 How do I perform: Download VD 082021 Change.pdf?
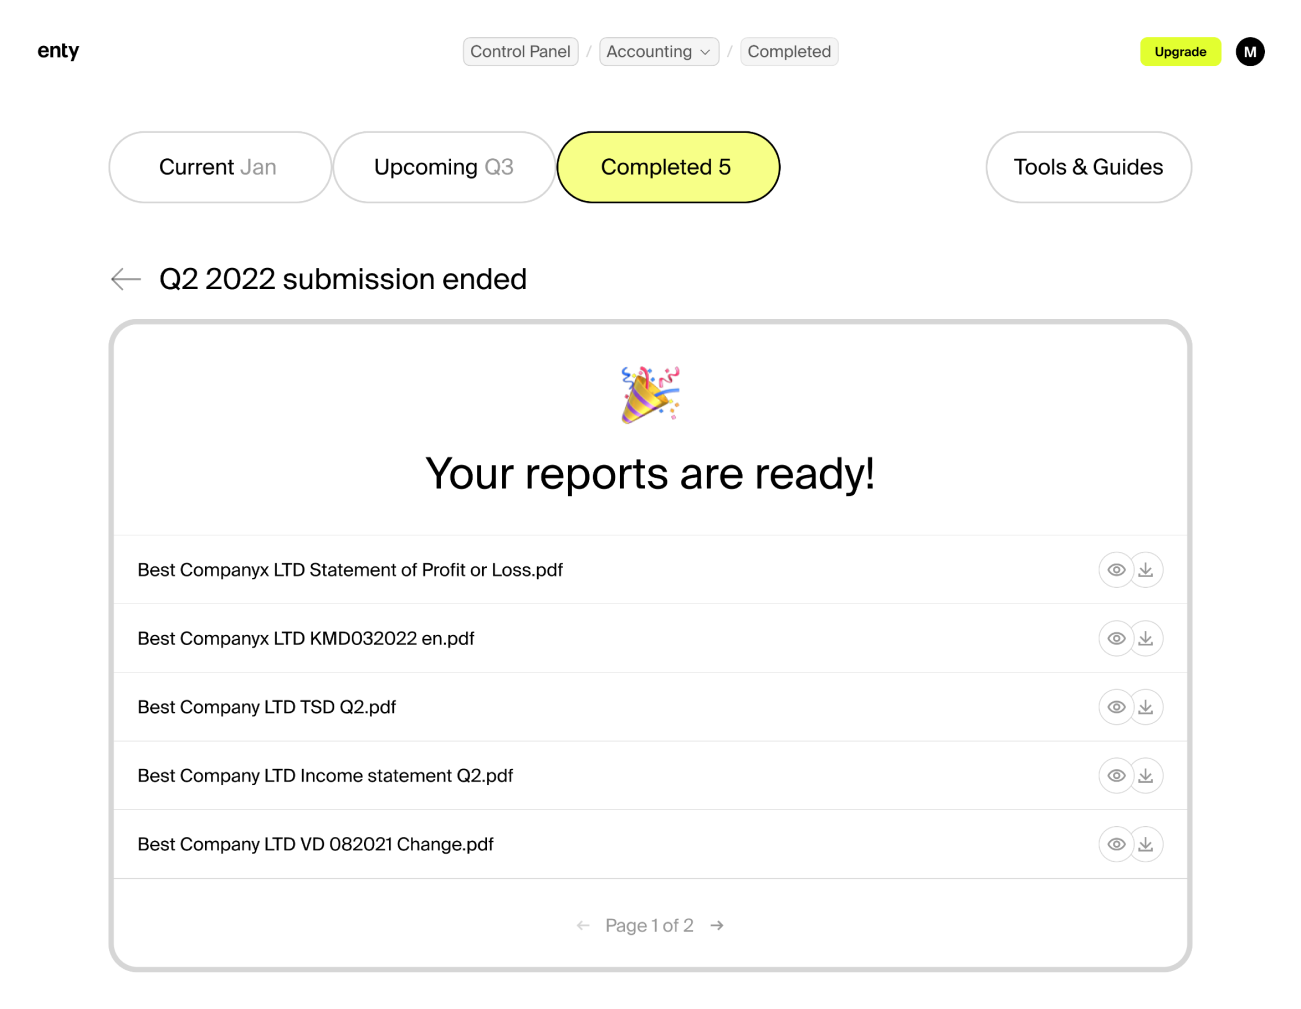click(x=1146, y=845)
